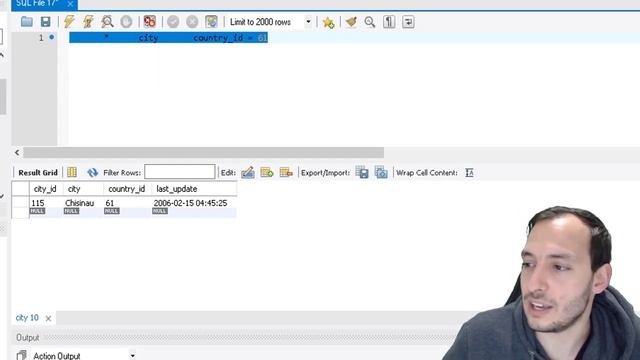The image size is (640, 360).
Task: Toggle stop-on-error red icon
Action: (150, 22)
